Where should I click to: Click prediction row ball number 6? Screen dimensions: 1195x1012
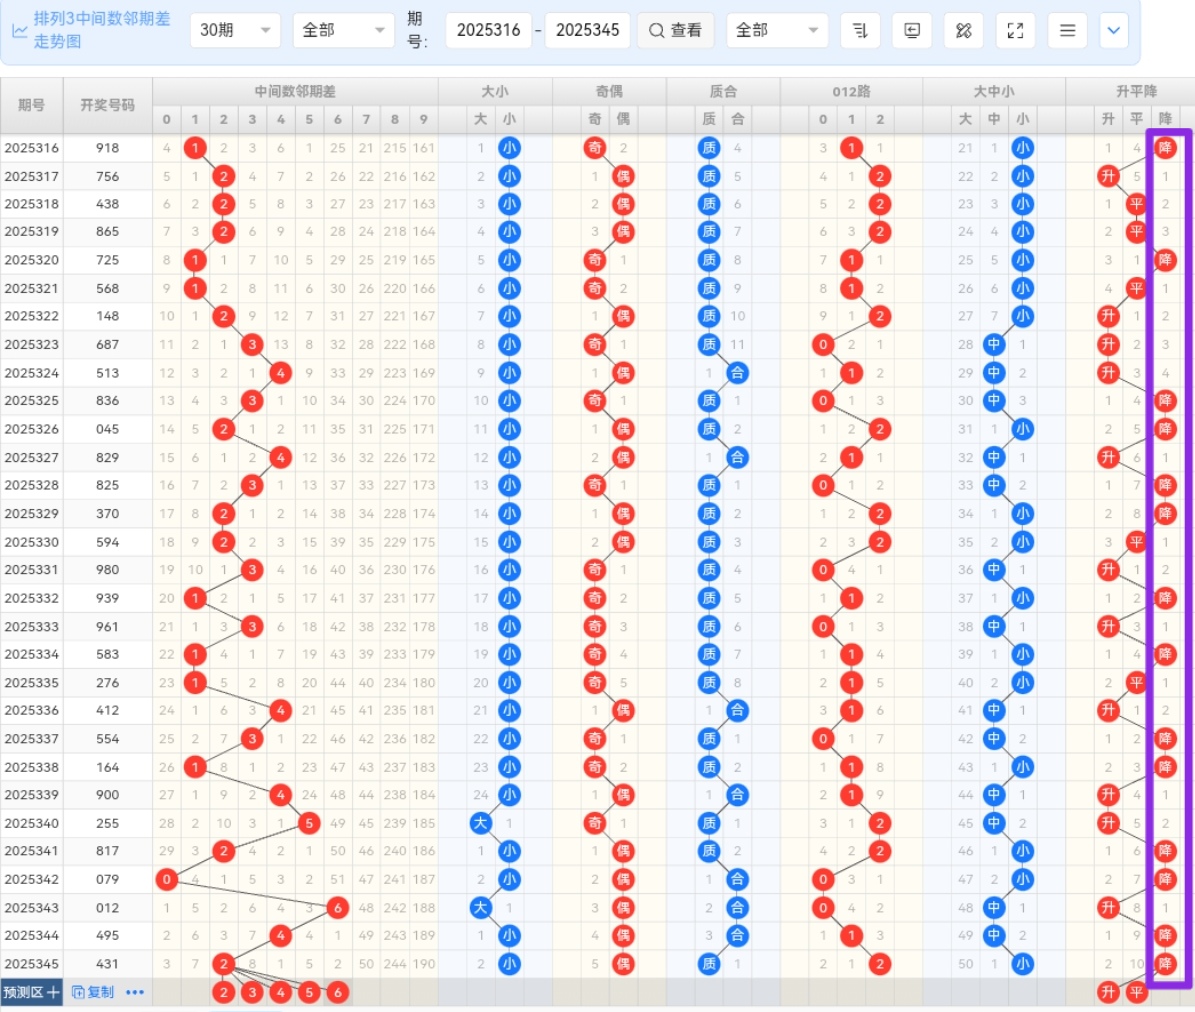[x=338, y=992]
